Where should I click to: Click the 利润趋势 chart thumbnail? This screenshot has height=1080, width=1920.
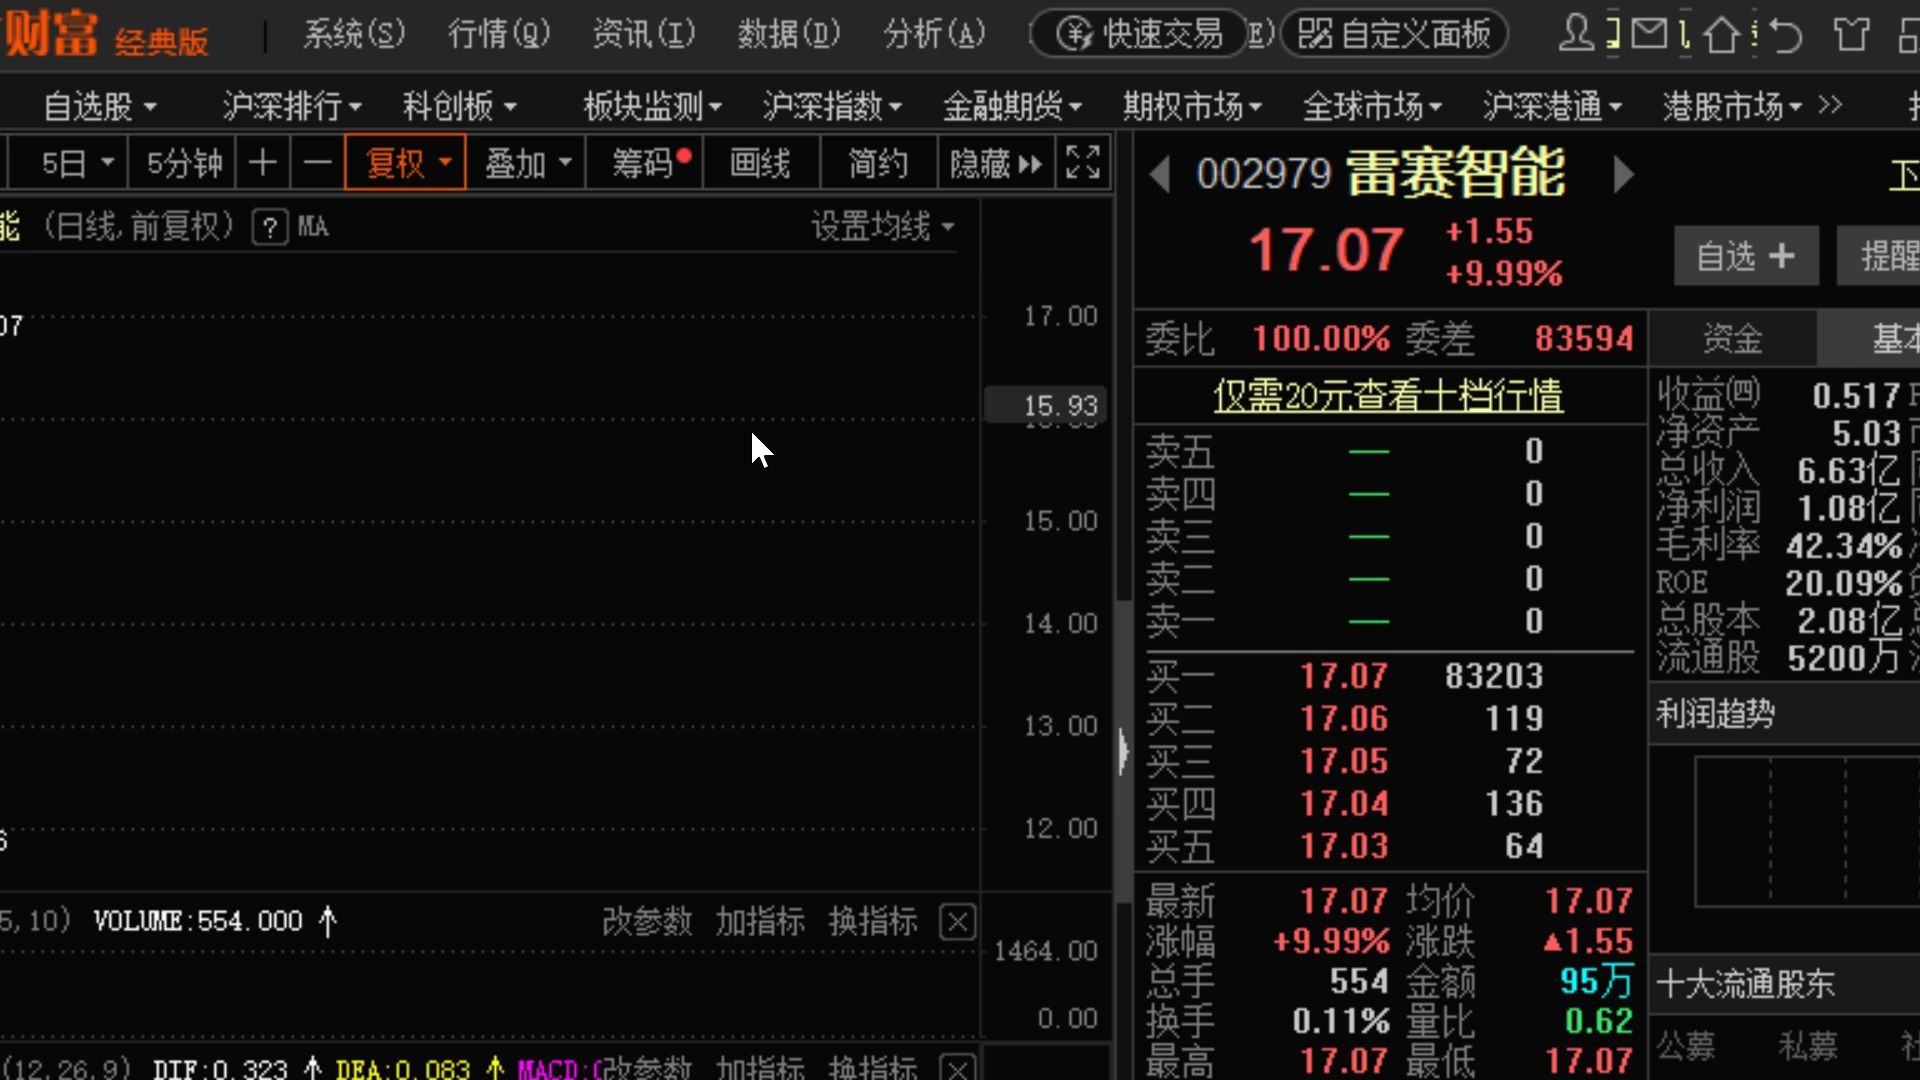[x=1806, y=832]
